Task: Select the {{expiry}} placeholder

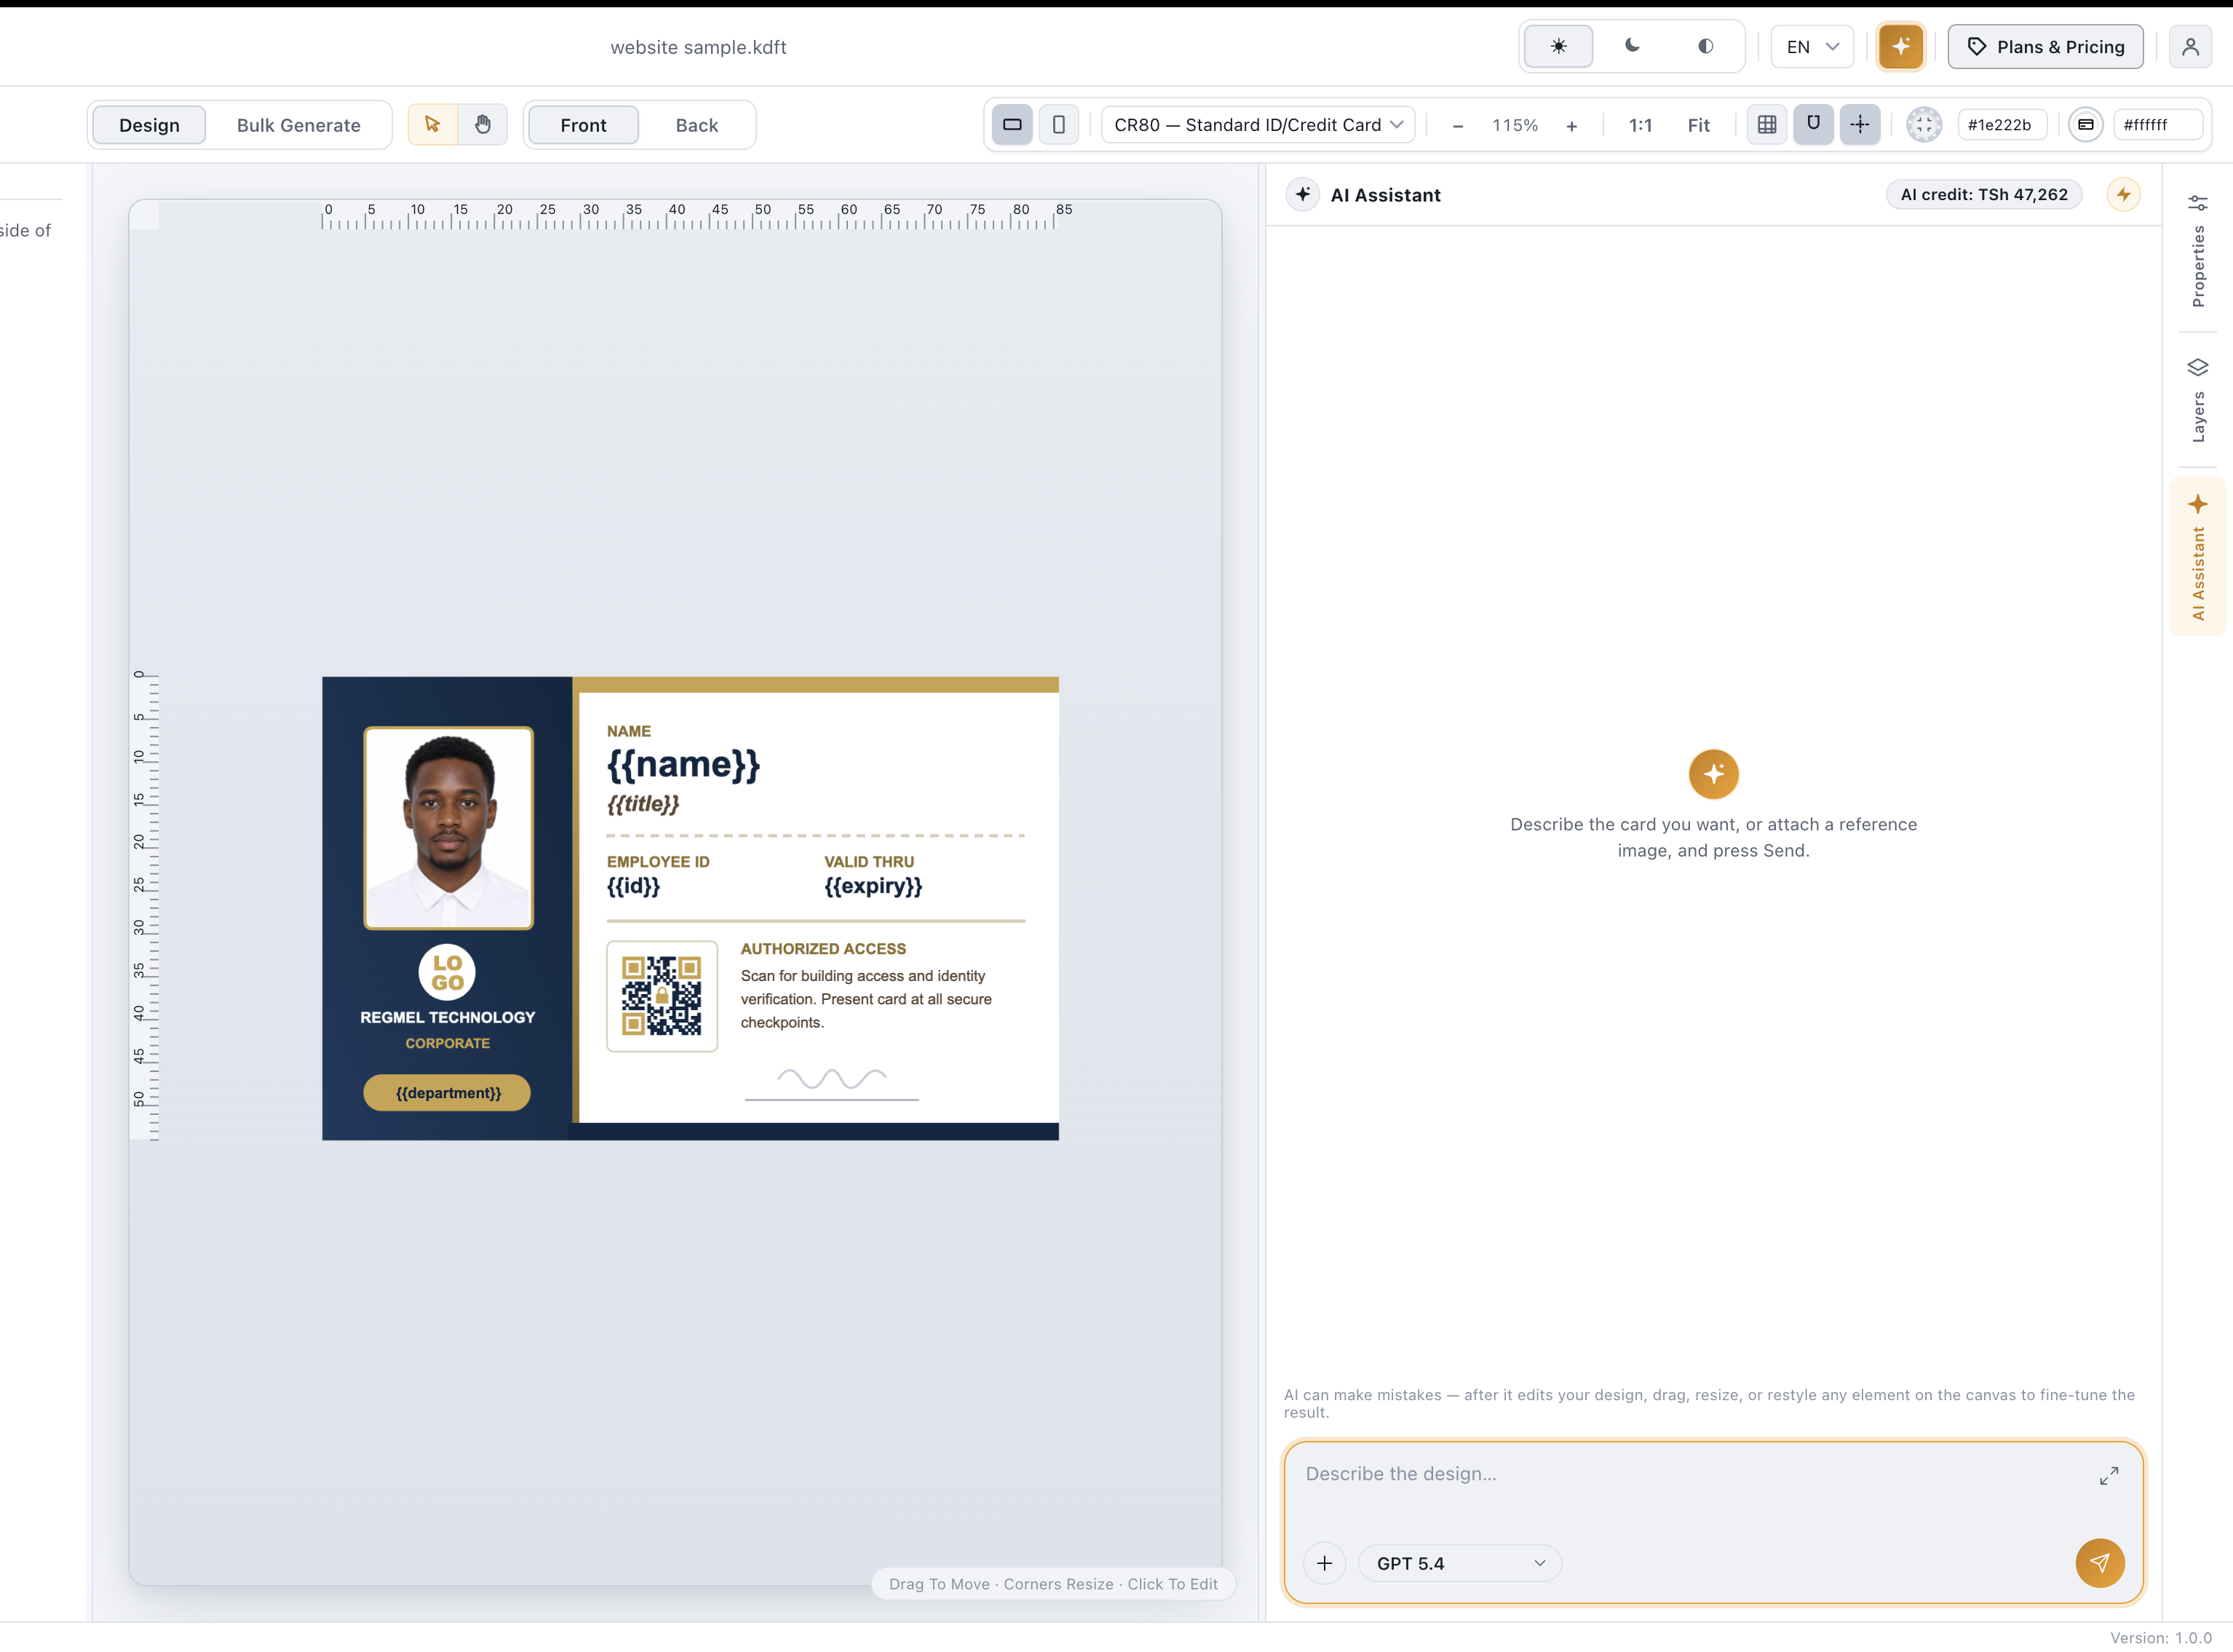Action: pyautogui.click(x=873, y=886)
